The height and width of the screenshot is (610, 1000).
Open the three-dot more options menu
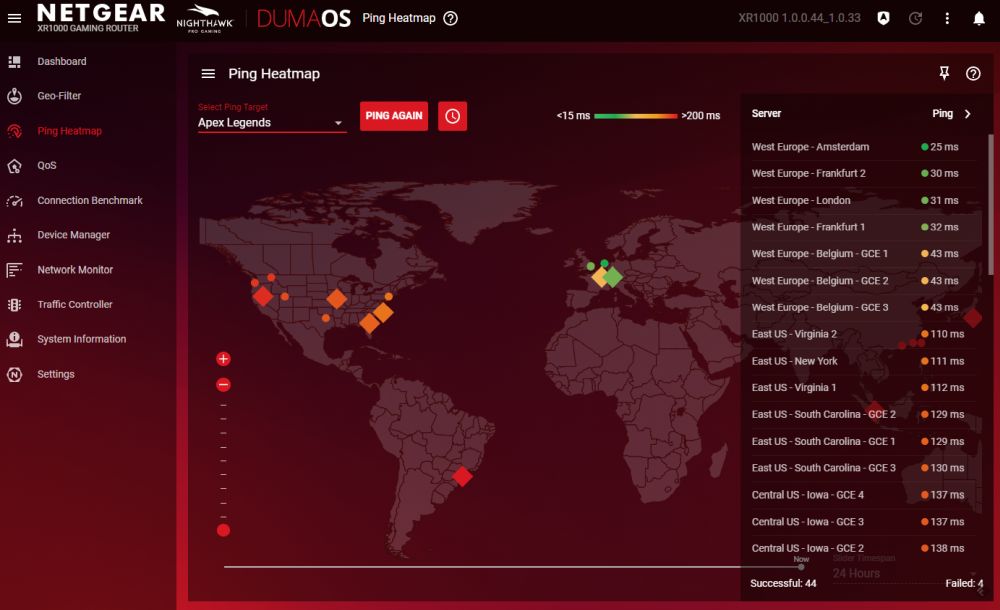click(x=947, y=19)
